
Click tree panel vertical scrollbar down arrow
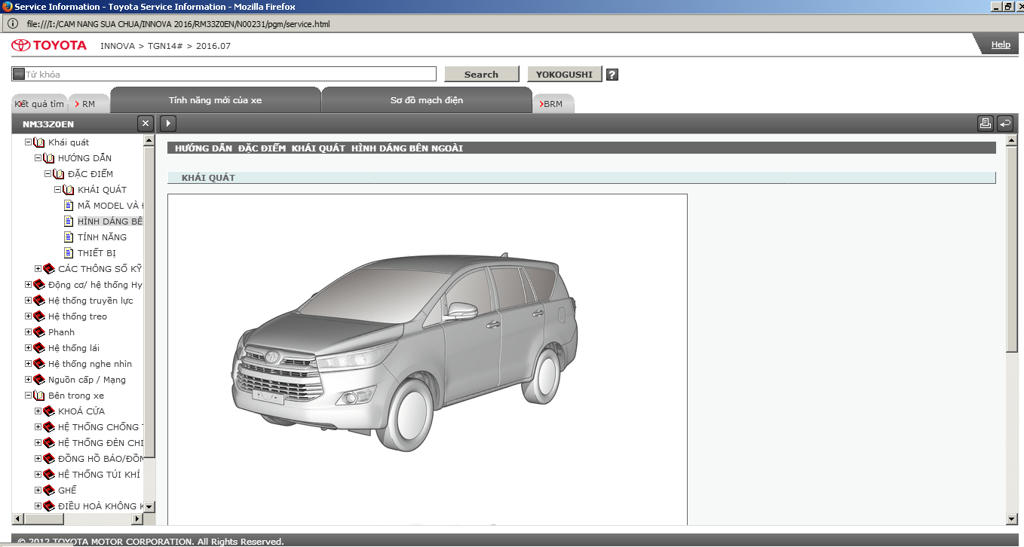coord(148,507)
